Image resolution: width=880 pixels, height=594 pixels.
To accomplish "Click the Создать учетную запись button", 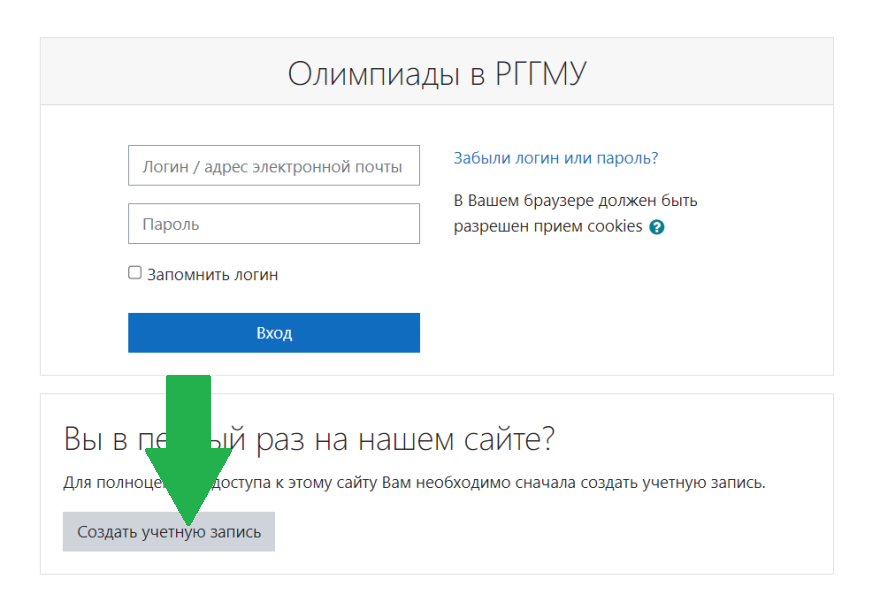I will 169,532.
